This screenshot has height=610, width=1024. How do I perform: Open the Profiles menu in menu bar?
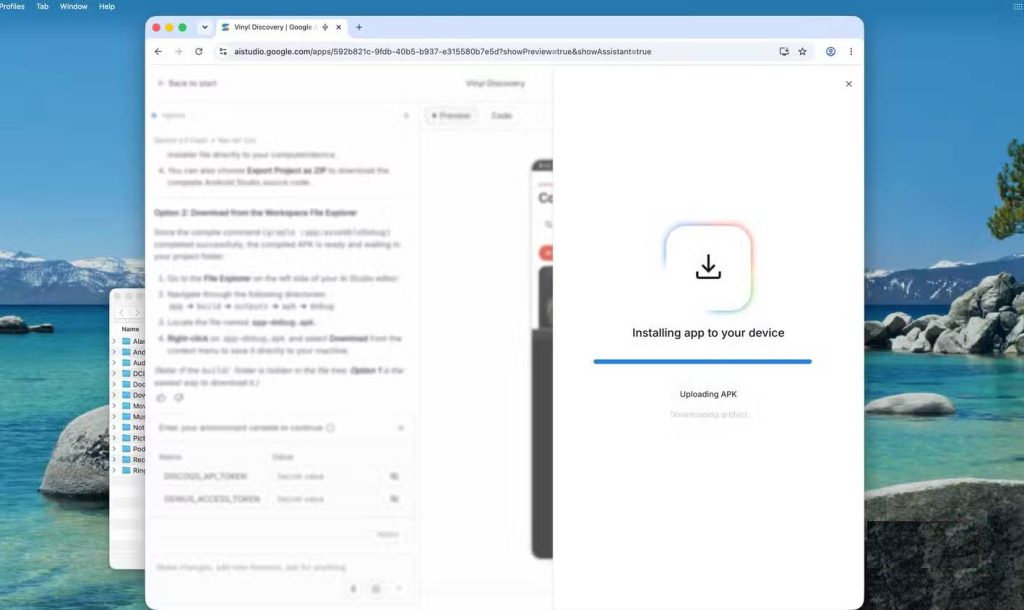(x=12, y=7)
